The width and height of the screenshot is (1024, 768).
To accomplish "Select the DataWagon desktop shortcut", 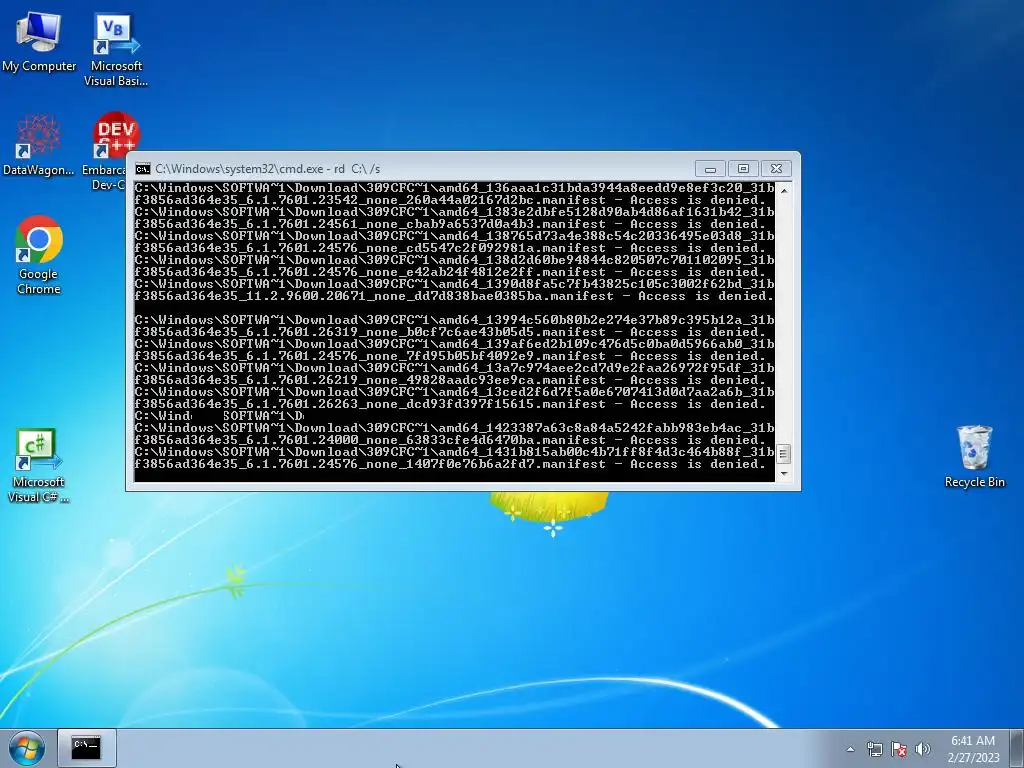I will [x=39, y=145].
